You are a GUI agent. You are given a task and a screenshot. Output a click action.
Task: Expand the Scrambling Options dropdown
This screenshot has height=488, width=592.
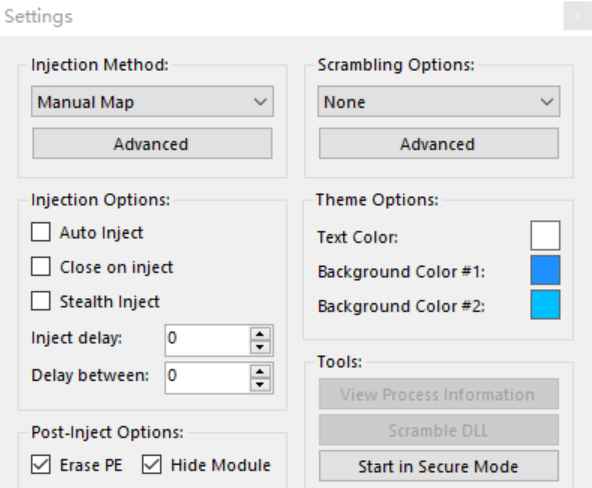438,102
